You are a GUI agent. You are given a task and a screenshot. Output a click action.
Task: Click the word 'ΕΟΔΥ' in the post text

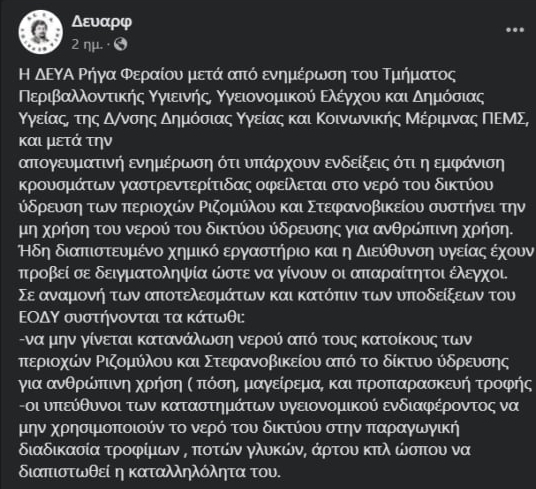(40, 317)
